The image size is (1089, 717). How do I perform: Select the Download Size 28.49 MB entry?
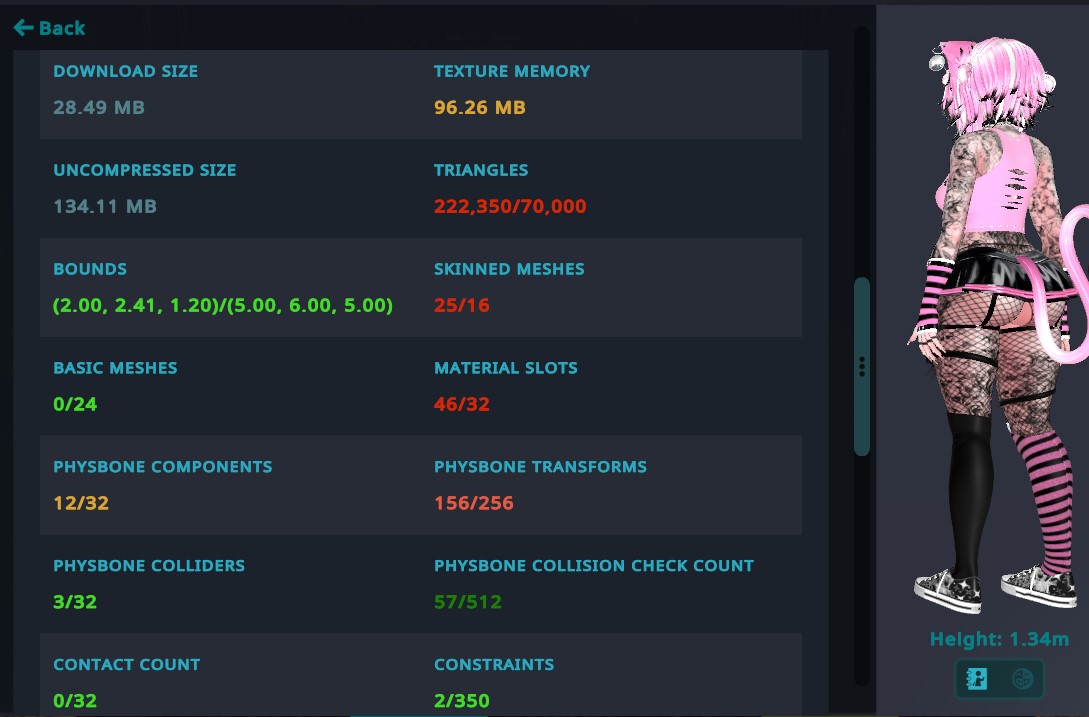tap(99, 108)
